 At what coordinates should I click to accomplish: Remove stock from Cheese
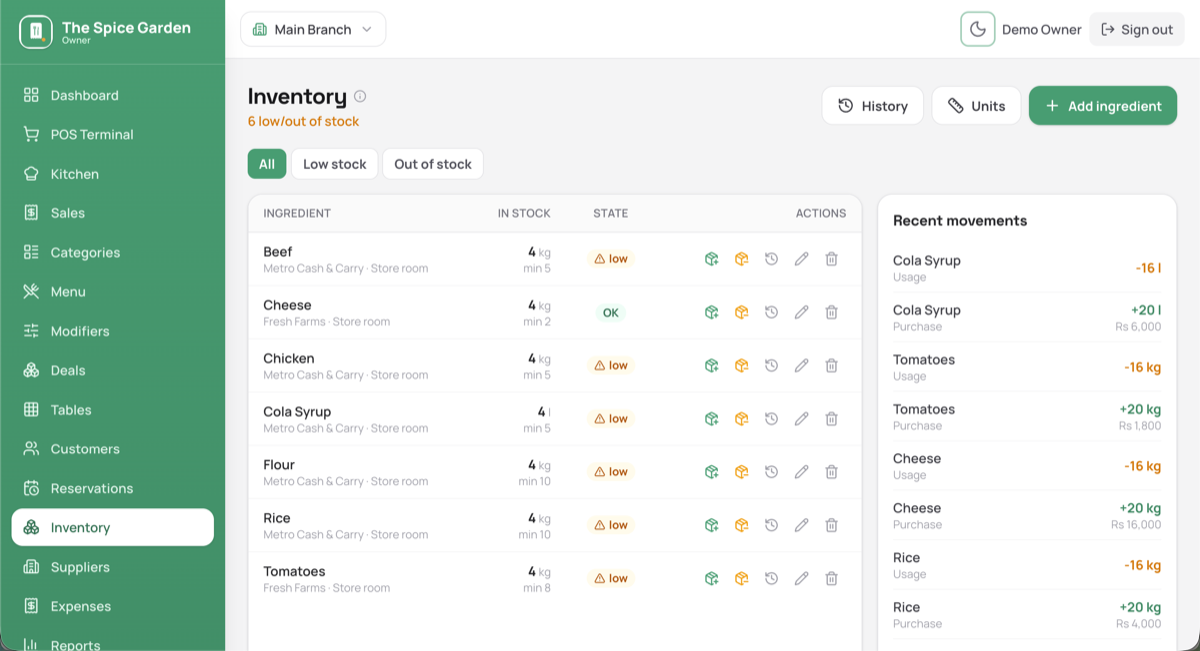click(741, 312)
